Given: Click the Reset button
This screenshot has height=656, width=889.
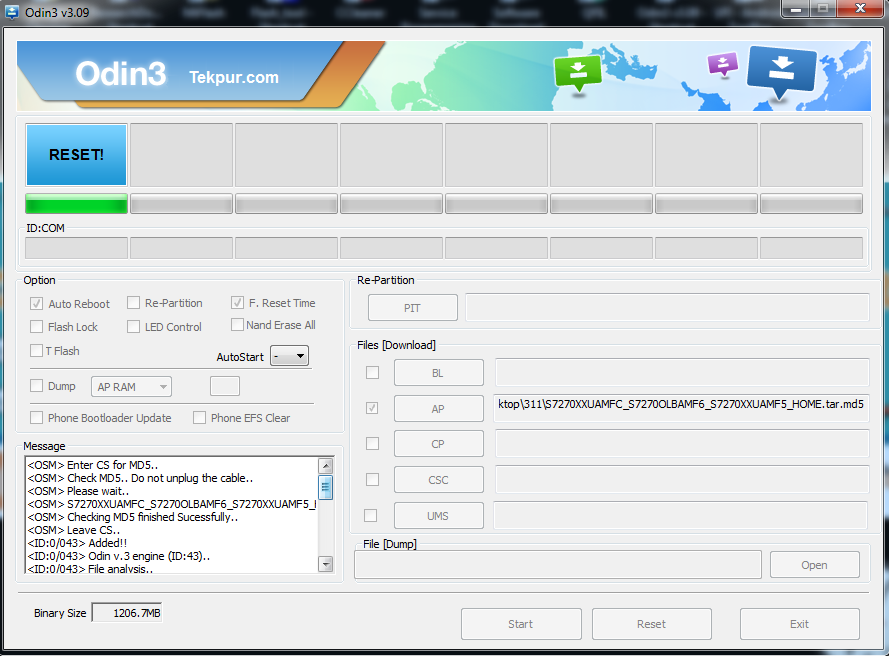Looking at the screenshot, I should [x=651, y=624].
